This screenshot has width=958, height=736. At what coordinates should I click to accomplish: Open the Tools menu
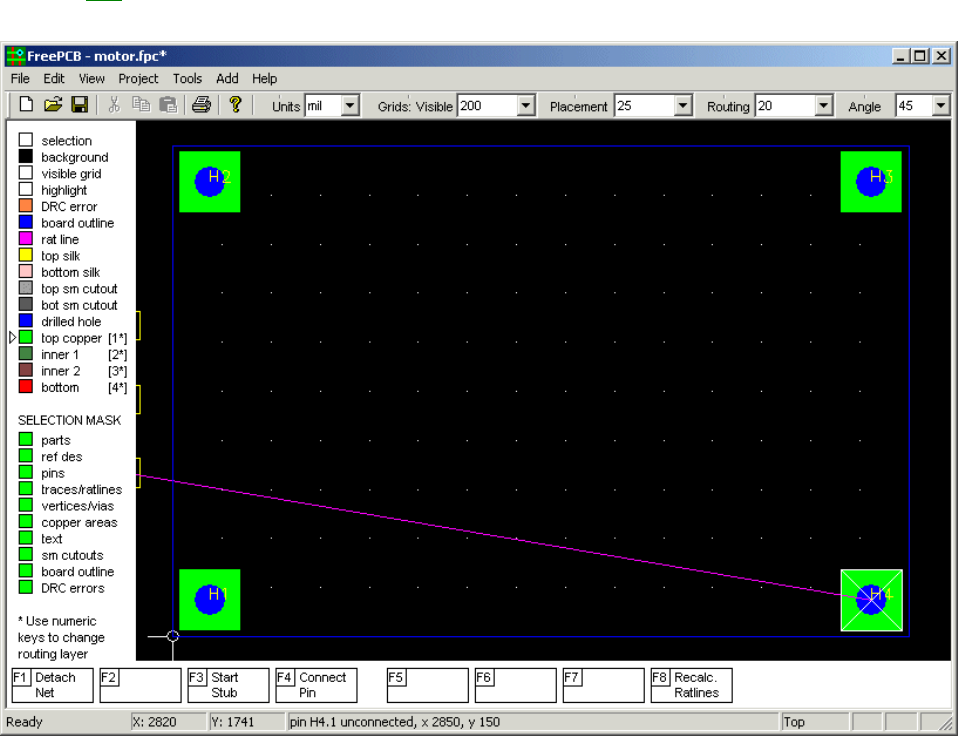click(x=187, y=79)
